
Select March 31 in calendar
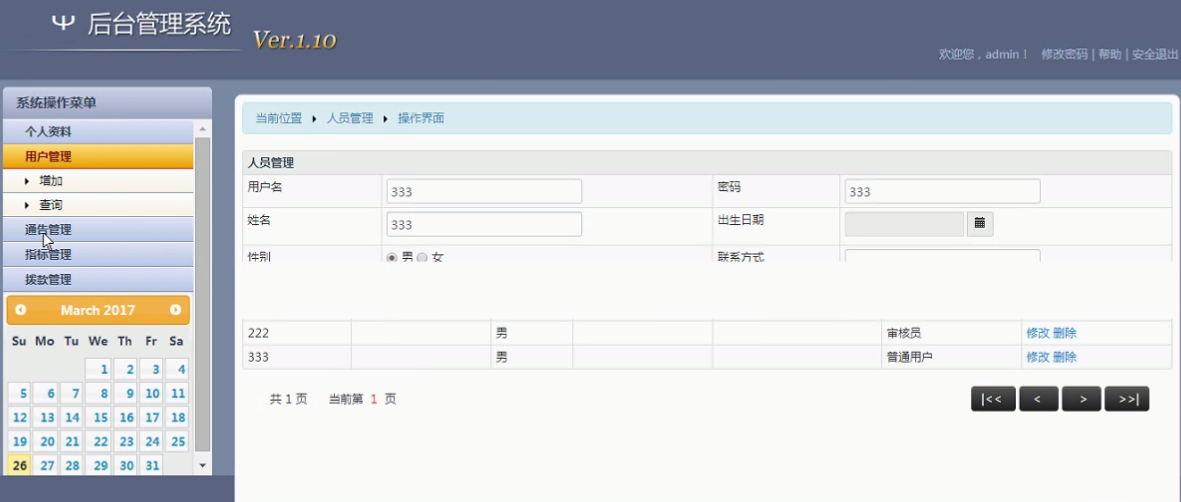click(x=151, y=465)
